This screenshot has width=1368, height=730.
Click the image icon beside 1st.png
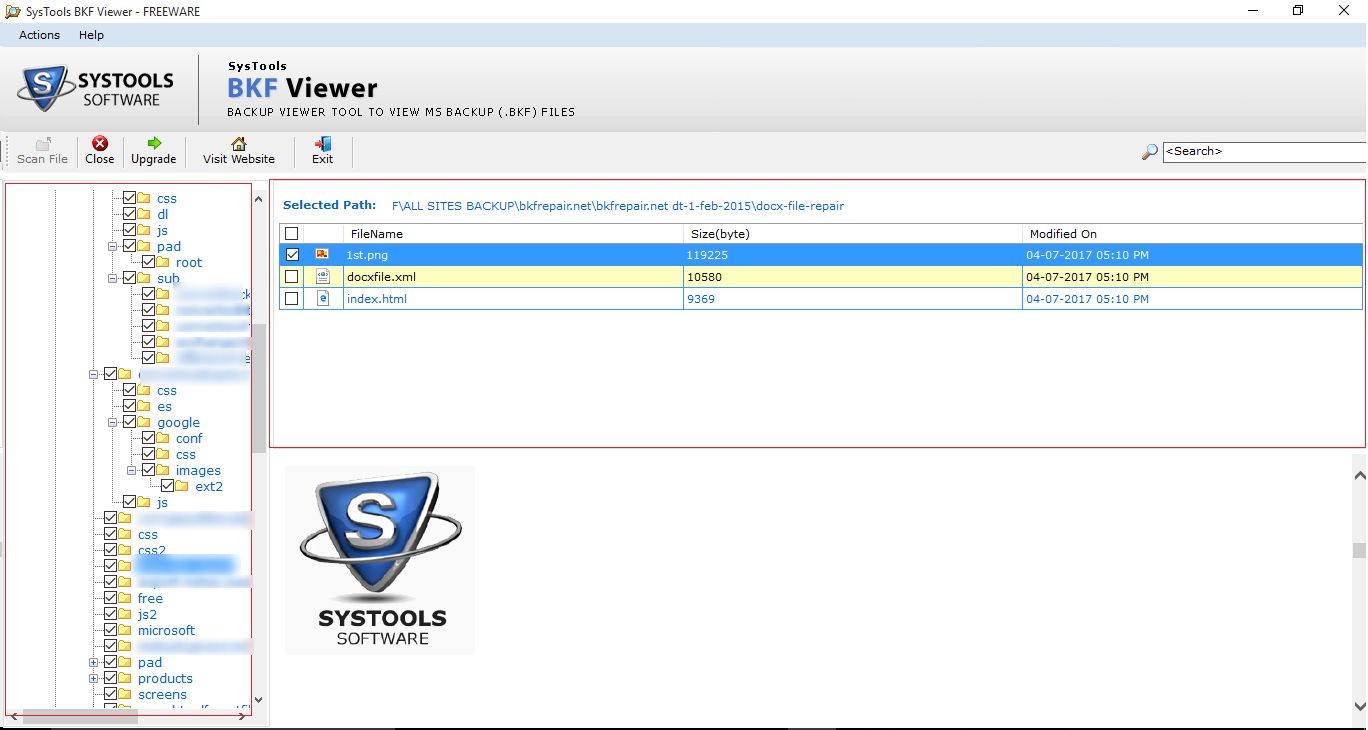tap(322, 254)
